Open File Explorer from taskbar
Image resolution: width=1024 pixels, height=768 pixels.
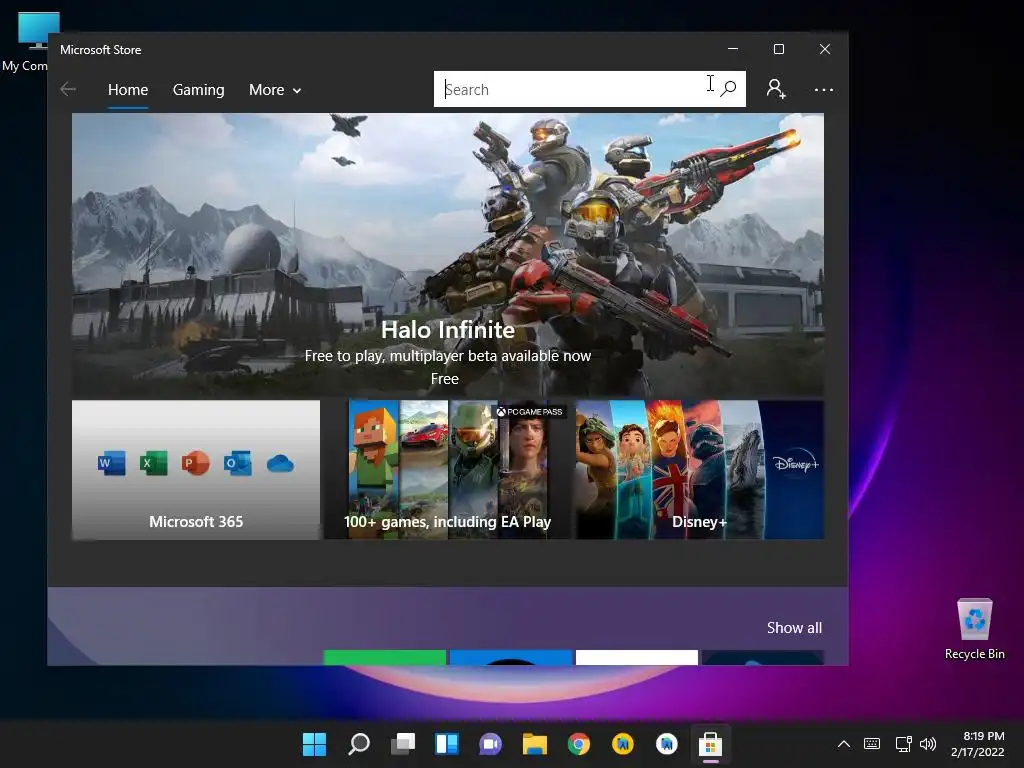pyautogui.click(x=534, y=744)
